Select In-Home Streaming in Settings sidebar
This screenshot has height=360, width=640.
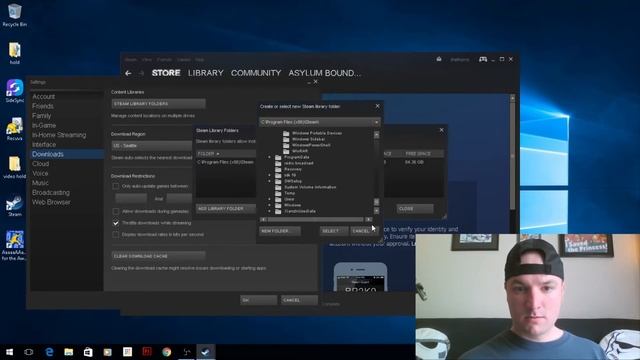pyautogui.click(x=59, y=135)
